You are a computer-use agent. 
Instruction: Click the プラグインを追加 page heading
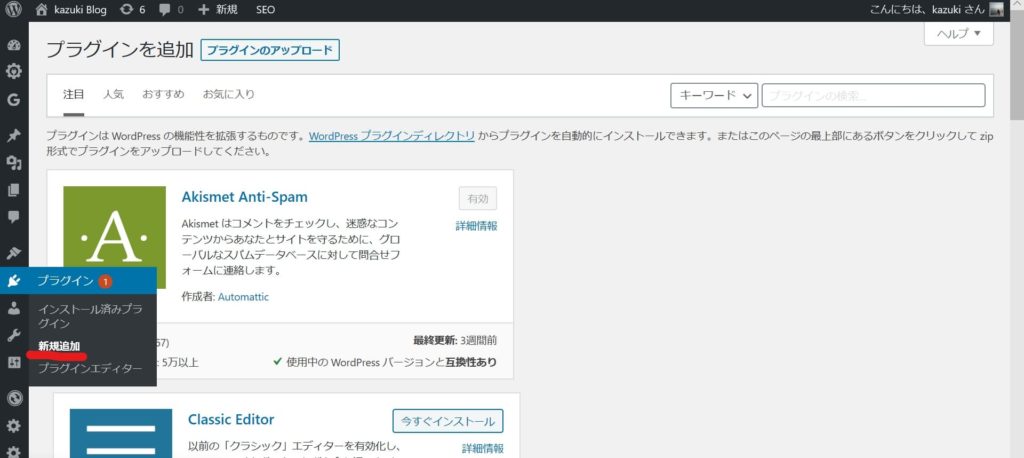(x=120, y=50)
